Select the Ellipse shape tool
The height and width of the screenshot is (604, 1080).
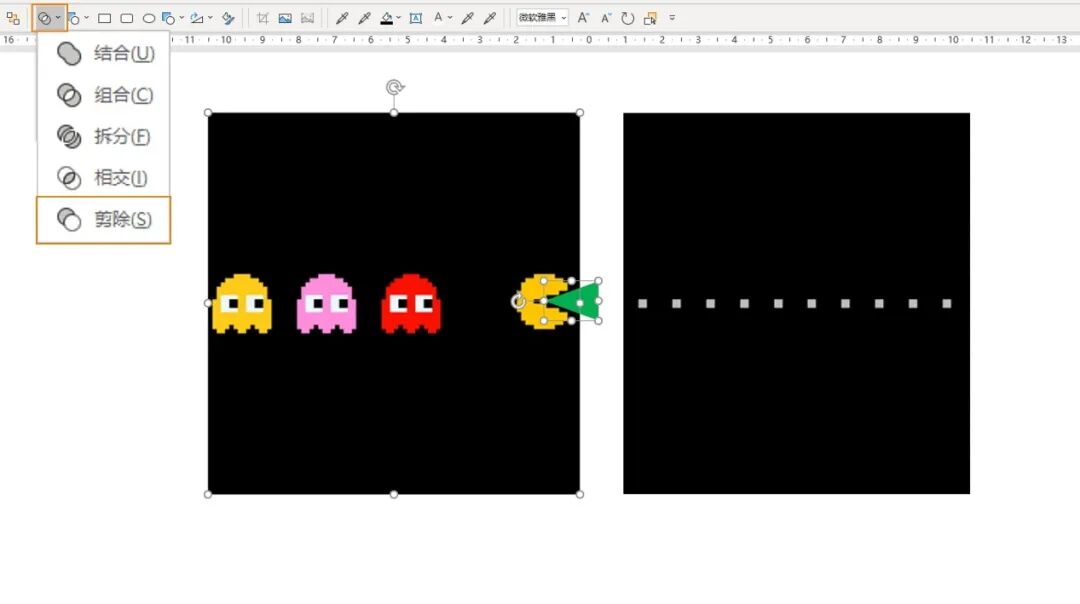tap(149, 19)
